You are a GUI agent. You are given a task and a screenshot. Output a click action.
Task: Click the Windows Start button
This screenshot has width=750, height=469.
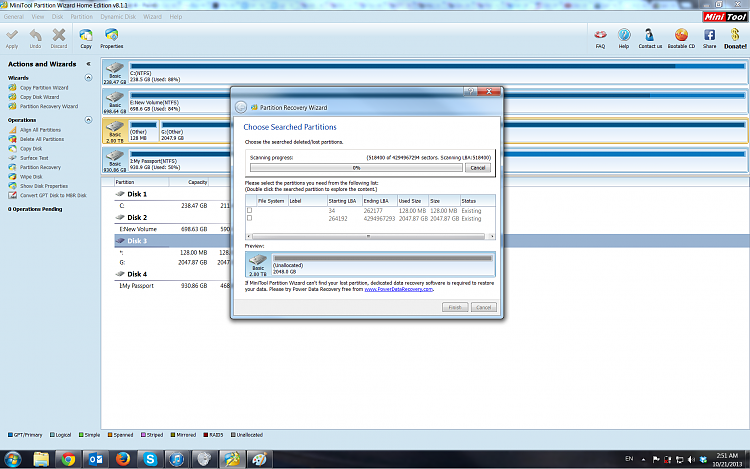pos(12,459)
